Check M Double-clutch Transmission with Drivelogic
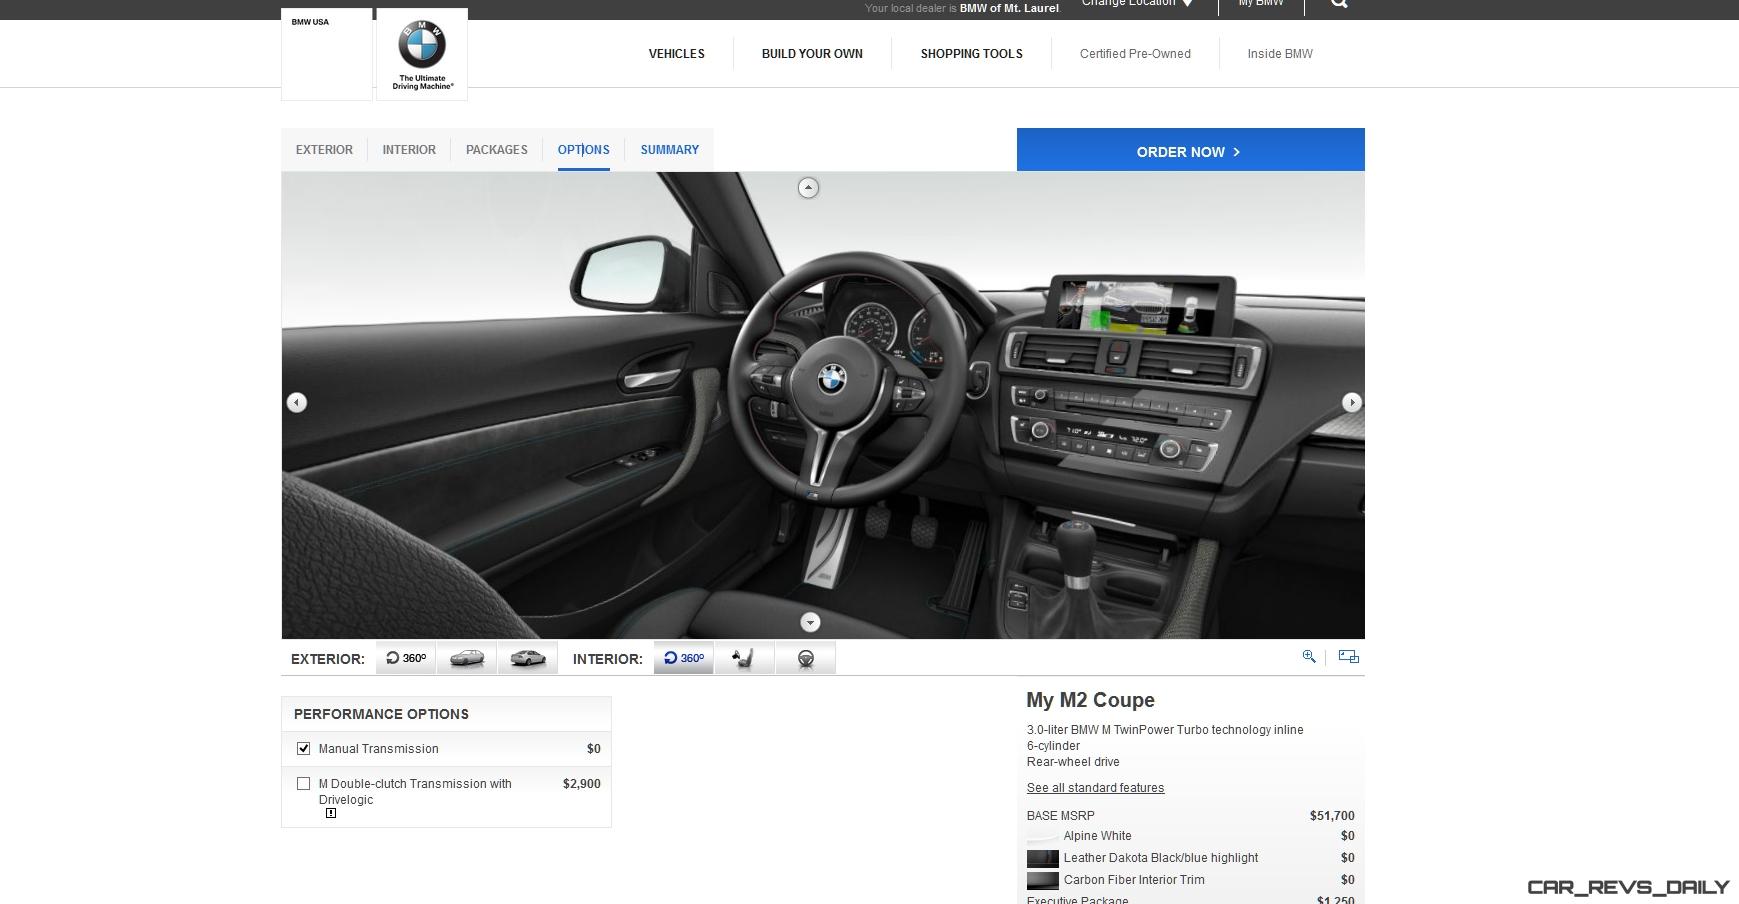The image size is (1739, 904). click(303, 784)
